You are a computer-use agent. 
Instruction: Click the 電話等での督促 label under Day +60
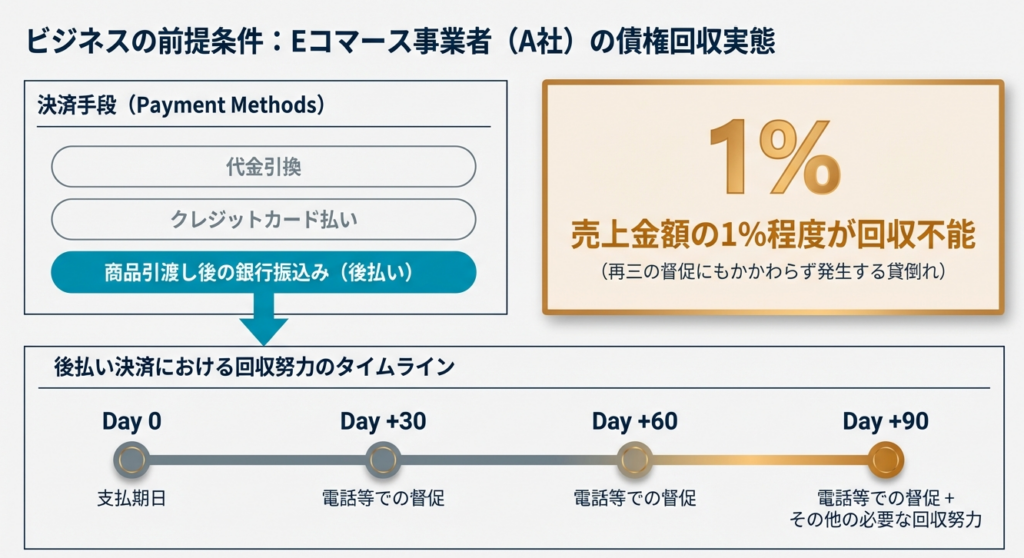point(634,497)
